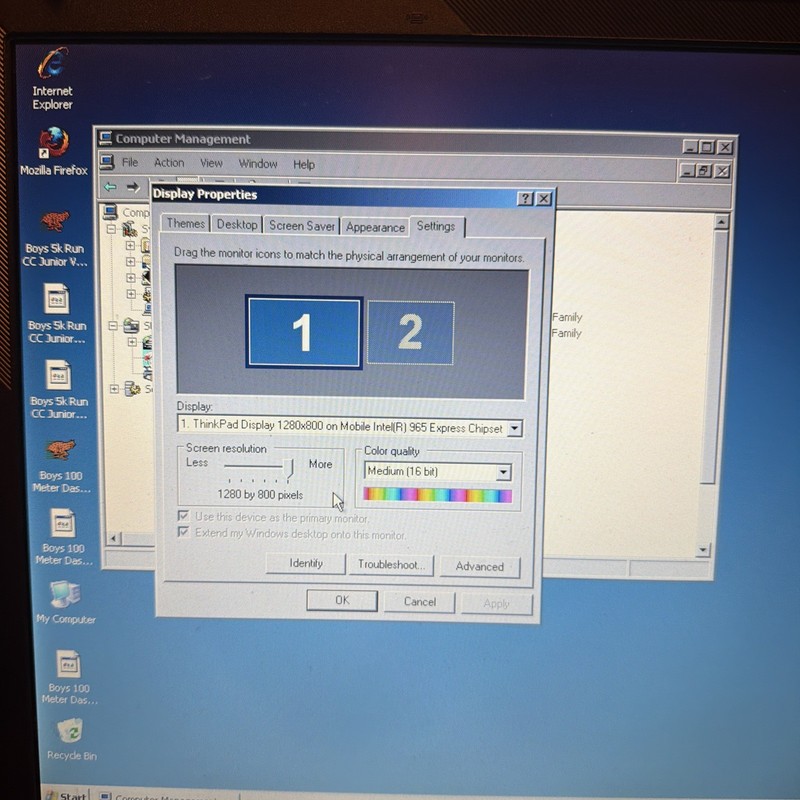800x800 pixels.
Task: Click the Troubleshoot... button
Action: click(x=391, y=565)
